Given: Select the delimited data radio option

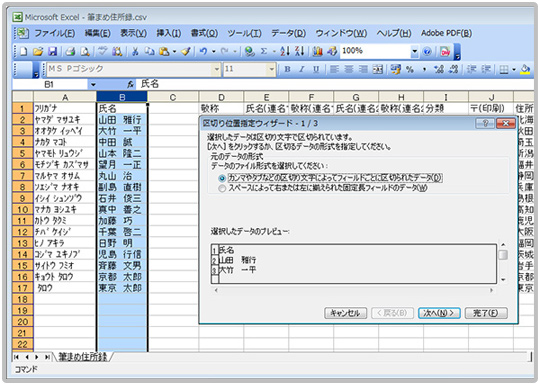Looking at the screenshot, I should [x=222, y=178].
